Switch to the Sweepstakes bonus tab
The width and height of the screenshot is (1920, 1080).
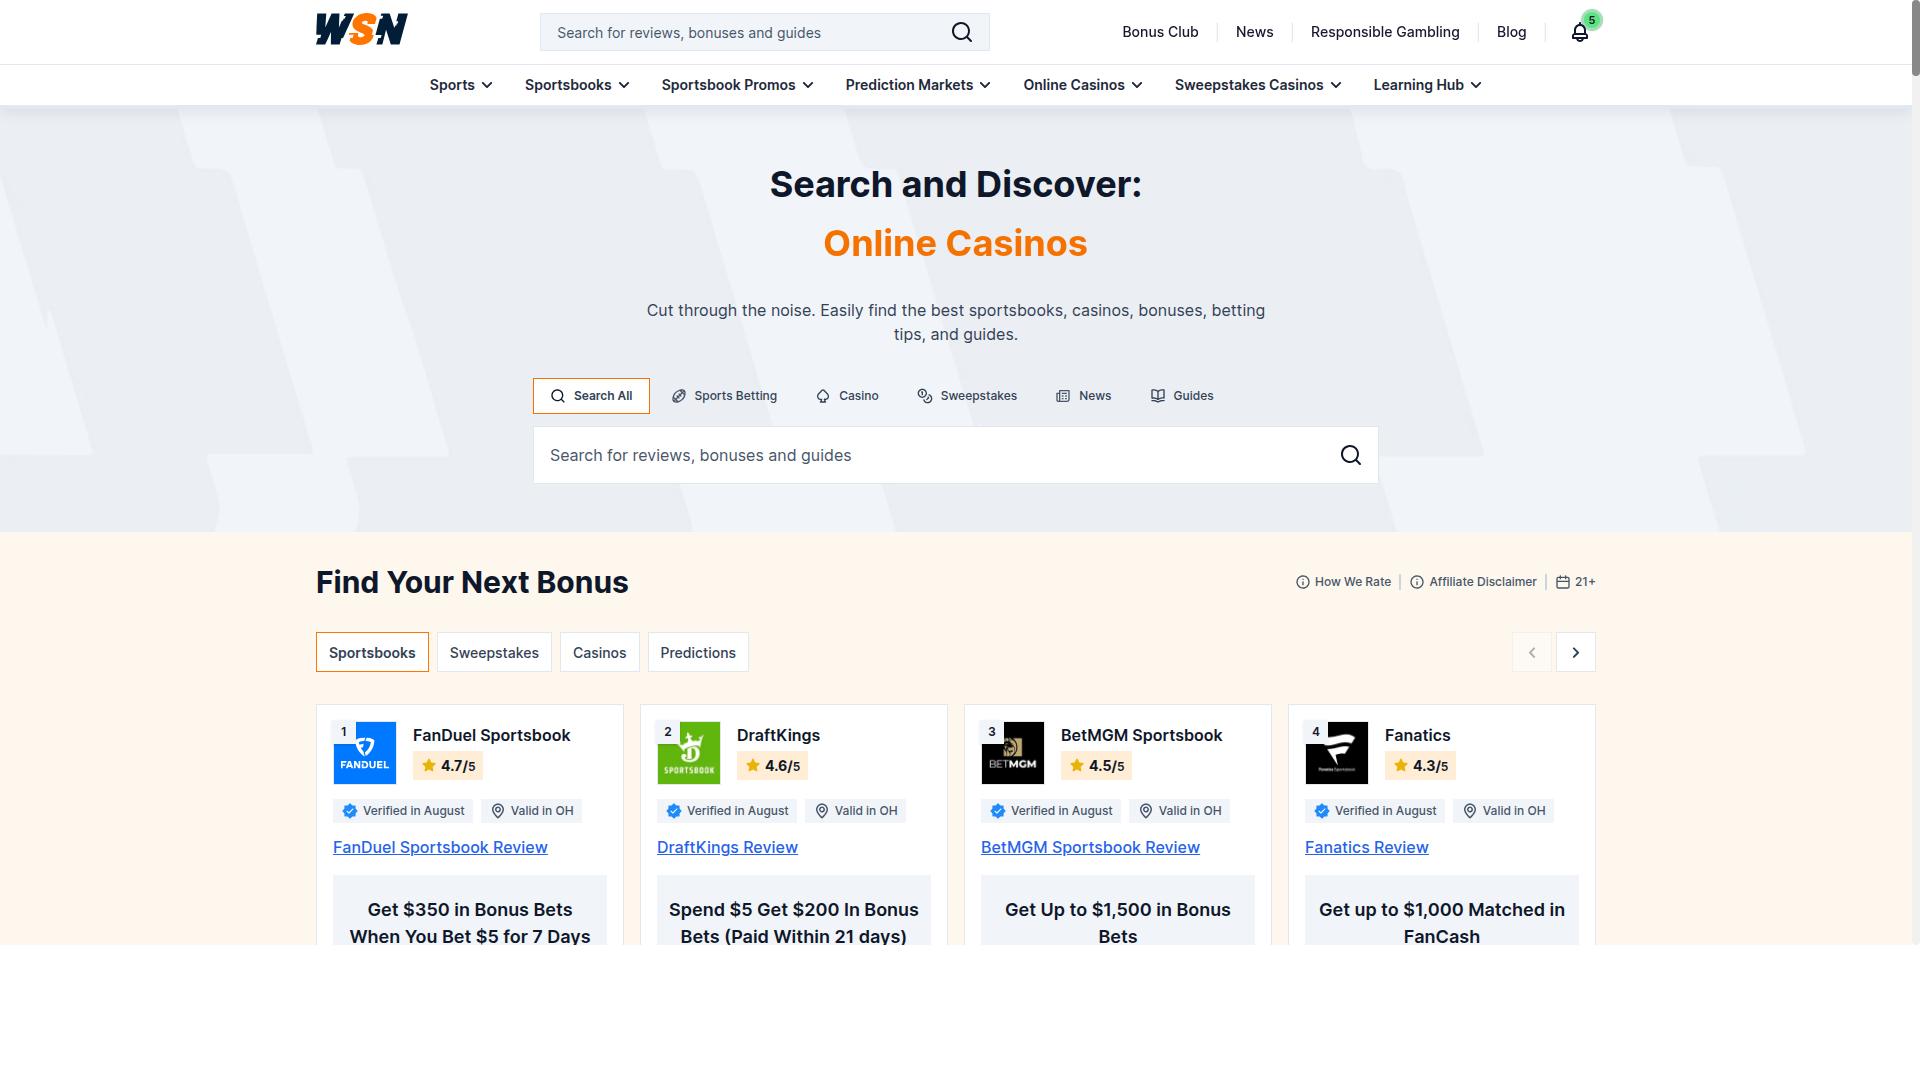pos(494,652)
